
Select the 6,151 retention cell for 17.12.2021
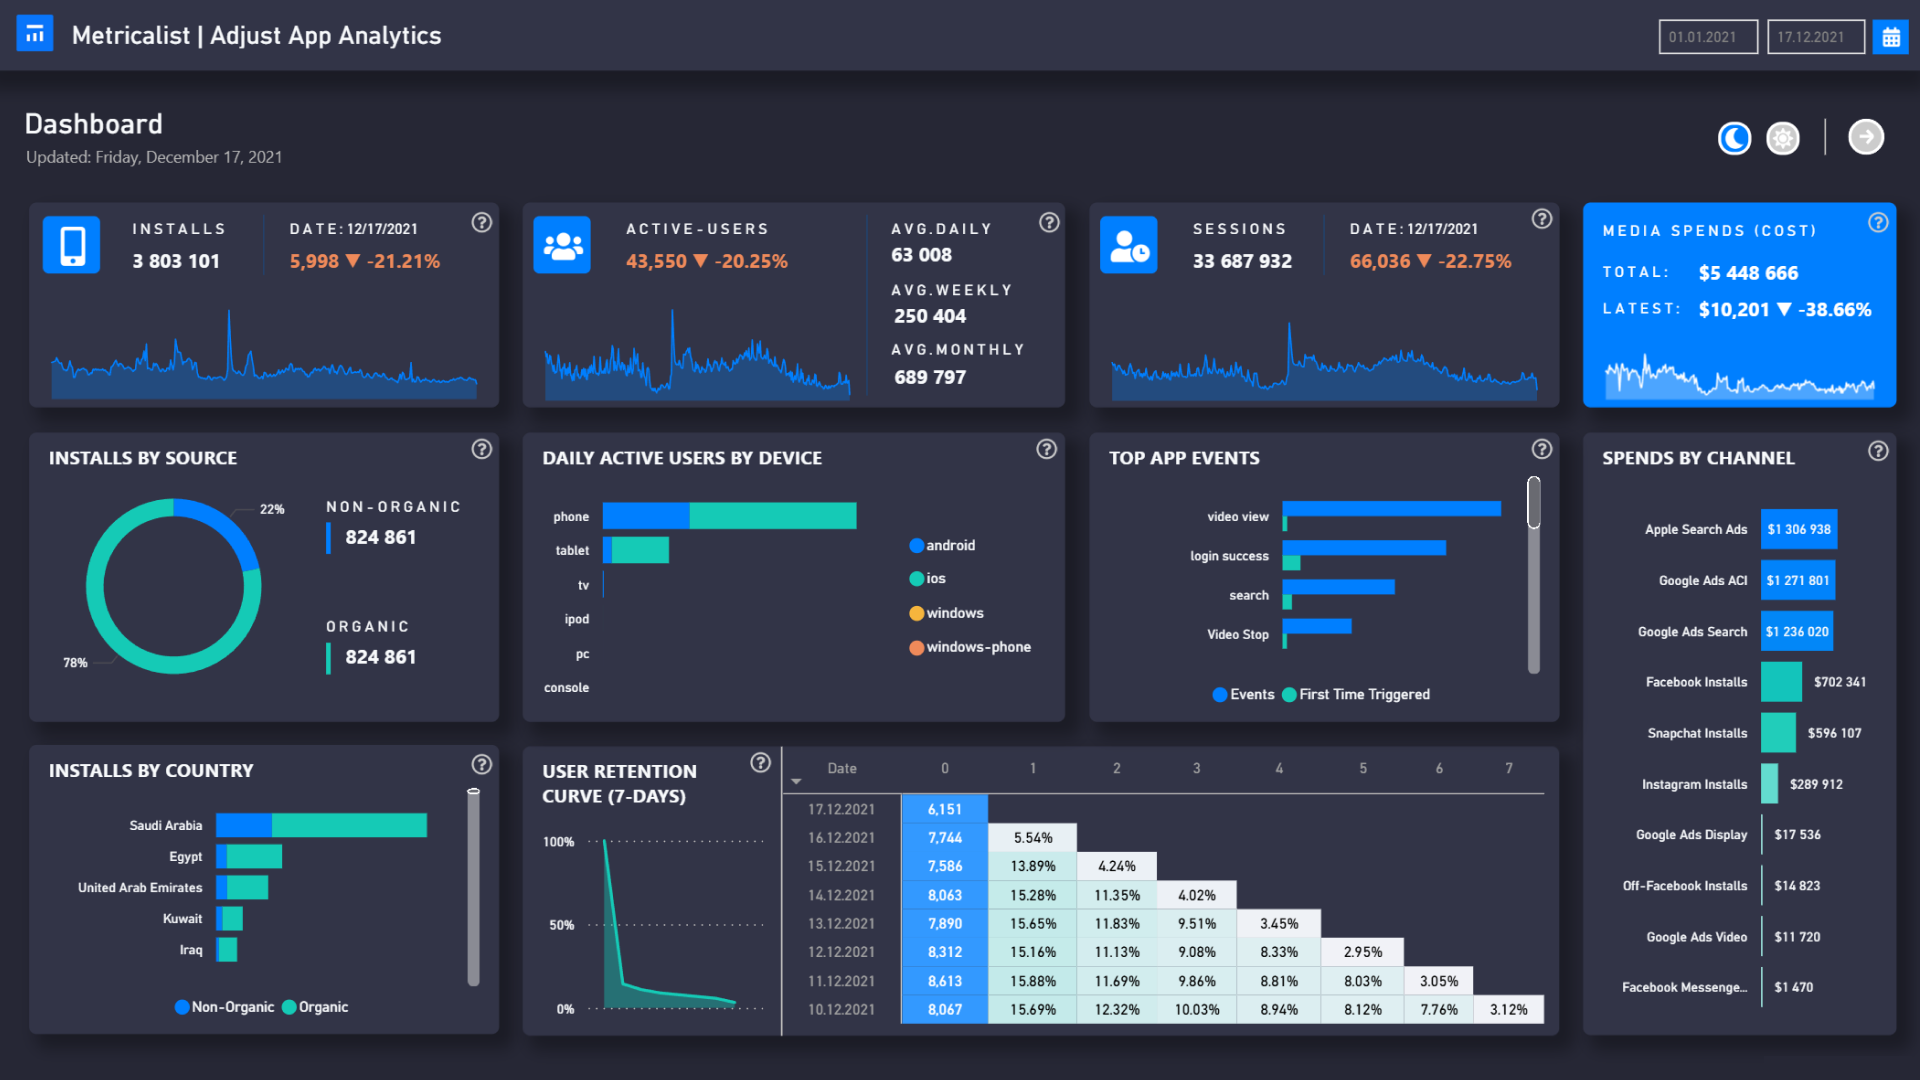[944, 808]
